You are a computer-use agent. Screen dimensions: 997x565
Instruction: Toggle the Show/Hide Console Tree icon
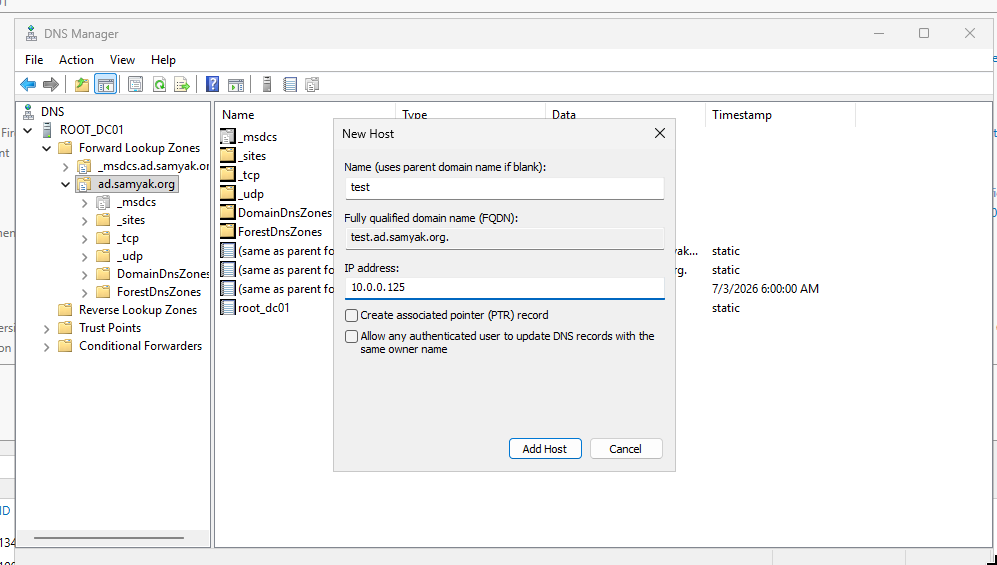click(106, 84)
